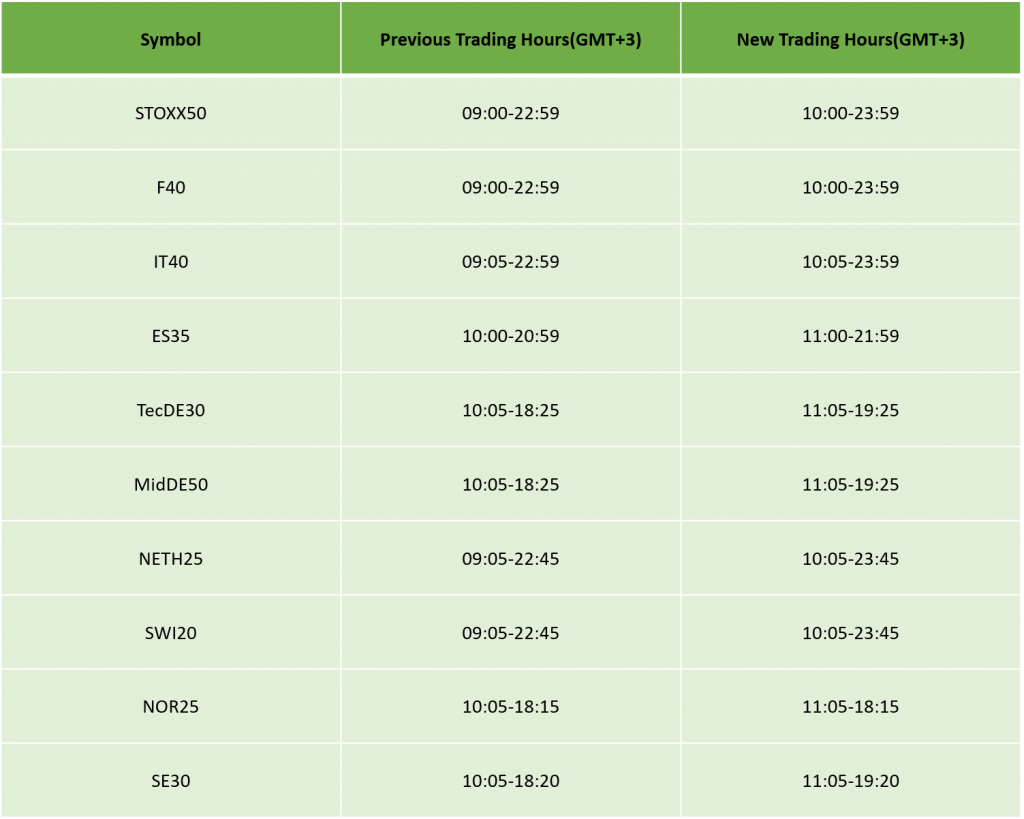Click the New Trading Hours(GMT+3) header

pos(850,40)
